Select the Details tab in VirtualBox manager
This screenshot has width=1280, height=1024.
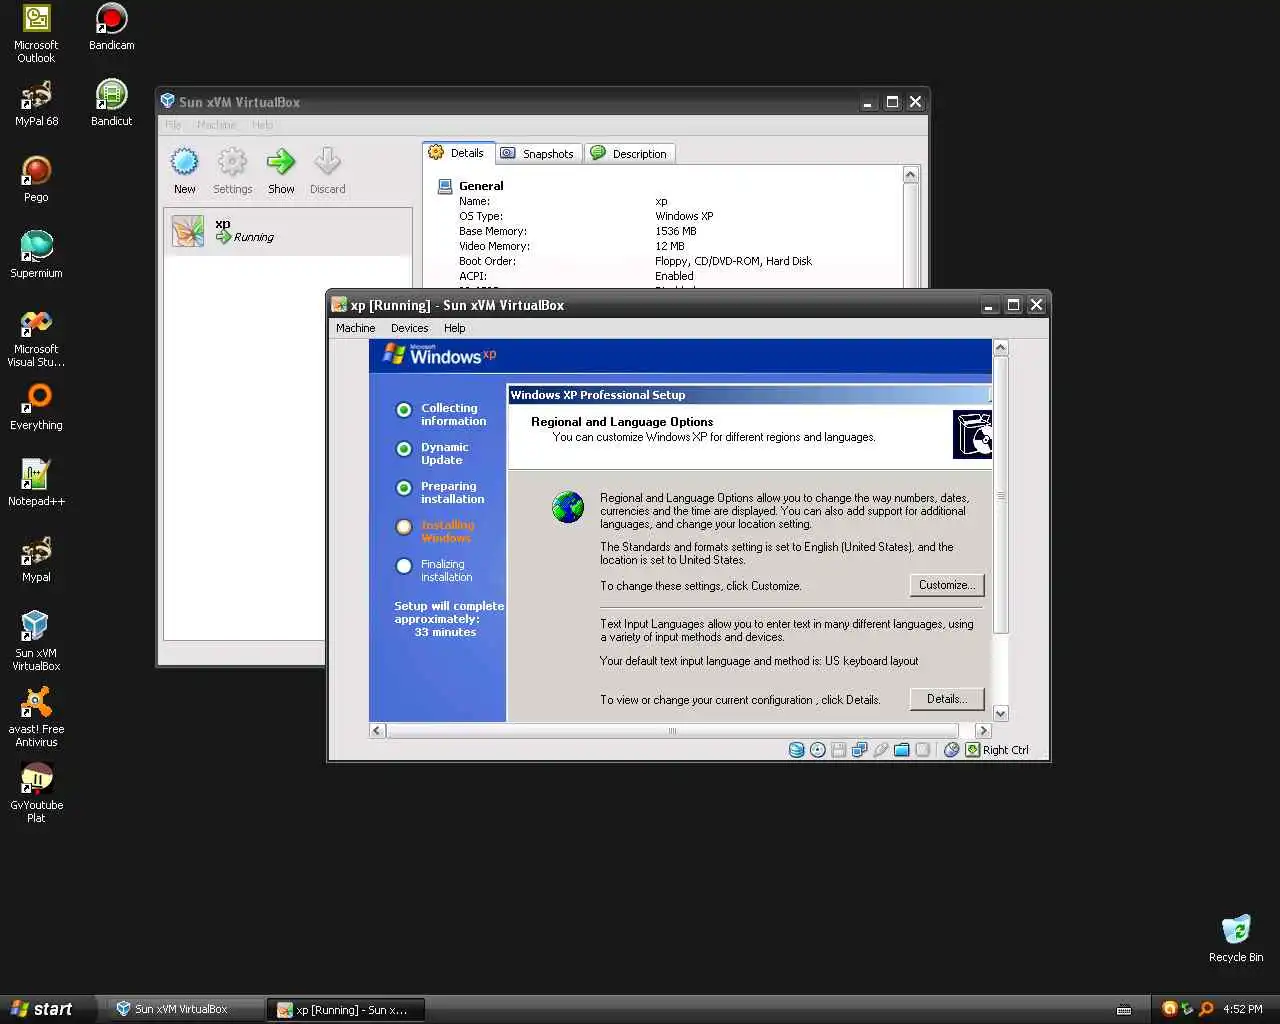click(x=457, y=153)
